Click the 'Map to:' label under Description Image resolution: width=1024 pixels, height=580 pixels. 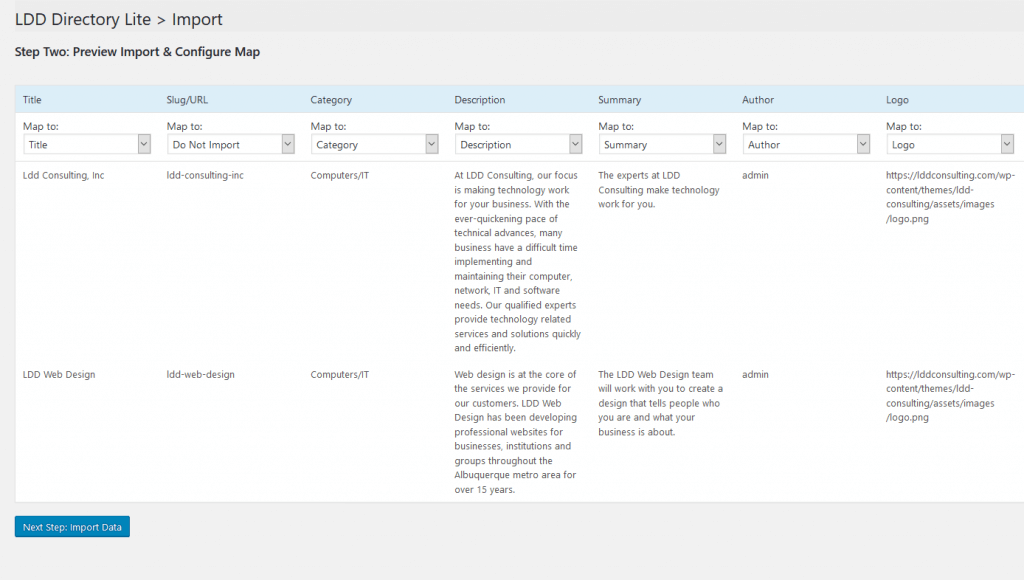472,126
